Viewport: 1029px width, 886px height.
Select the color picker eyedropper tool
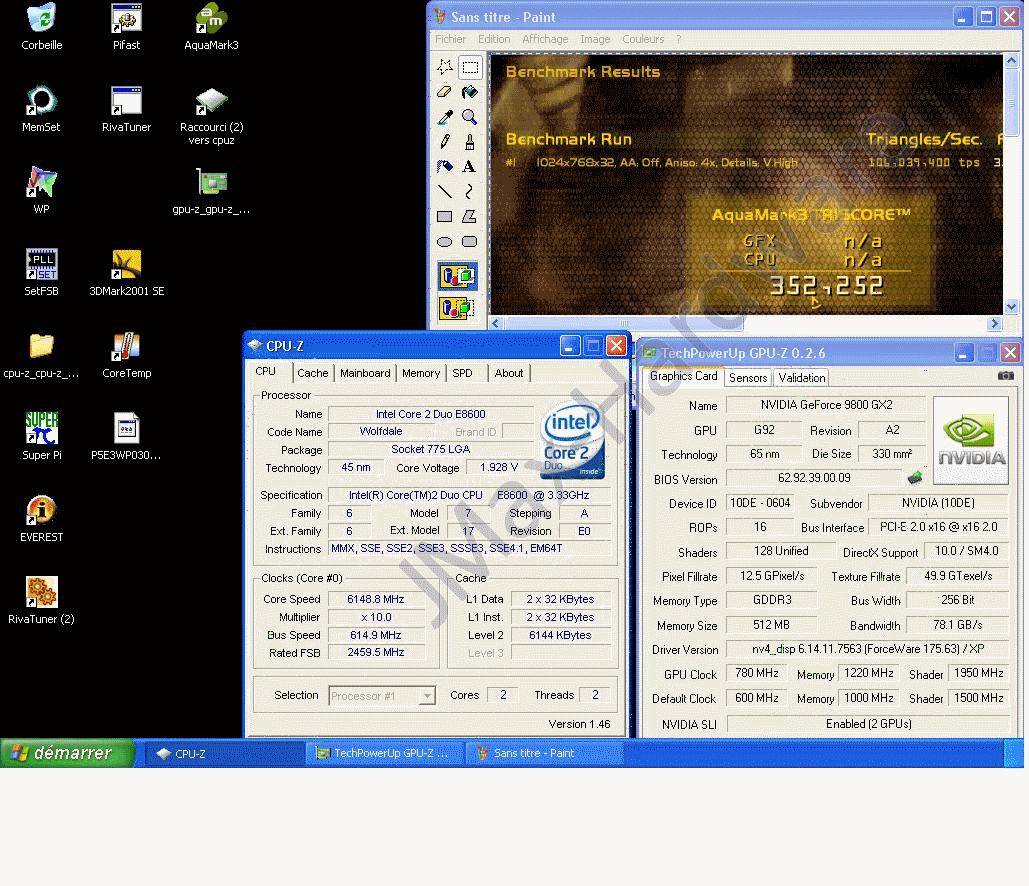click(x=445, y=117)
